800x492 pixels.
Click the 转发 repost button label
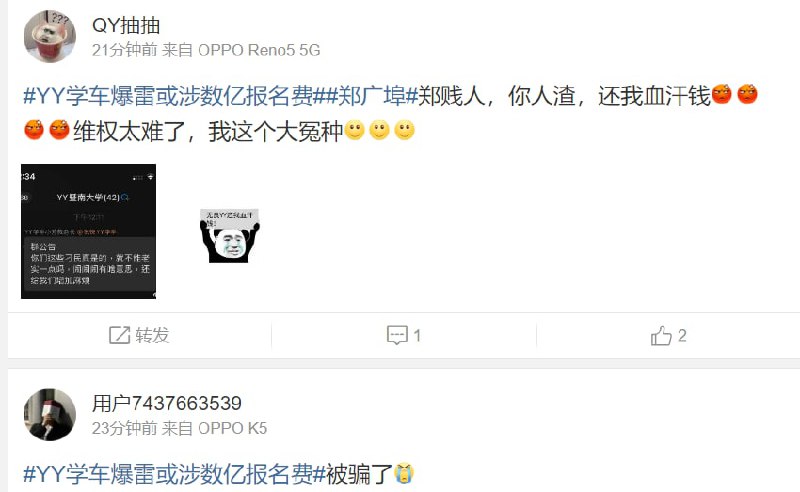(152, 335)
